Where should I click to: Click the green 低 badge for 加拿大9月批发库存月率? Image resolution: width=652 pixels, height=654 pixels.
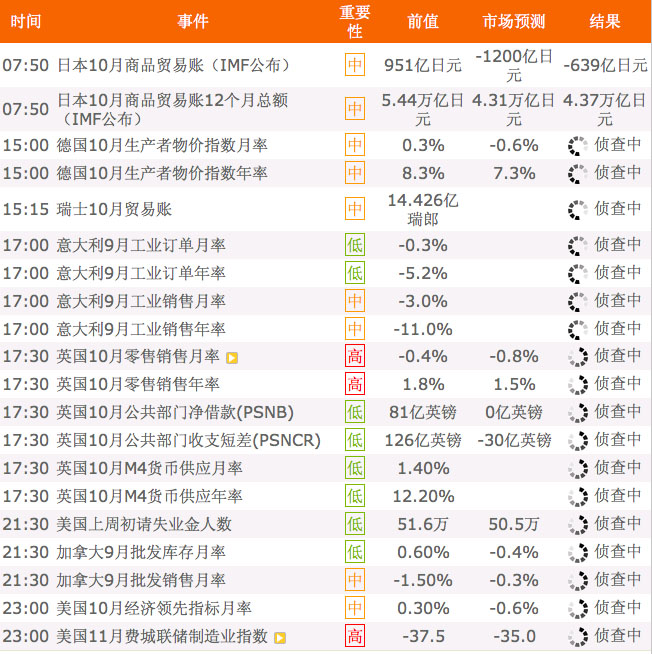coord(355,552)
